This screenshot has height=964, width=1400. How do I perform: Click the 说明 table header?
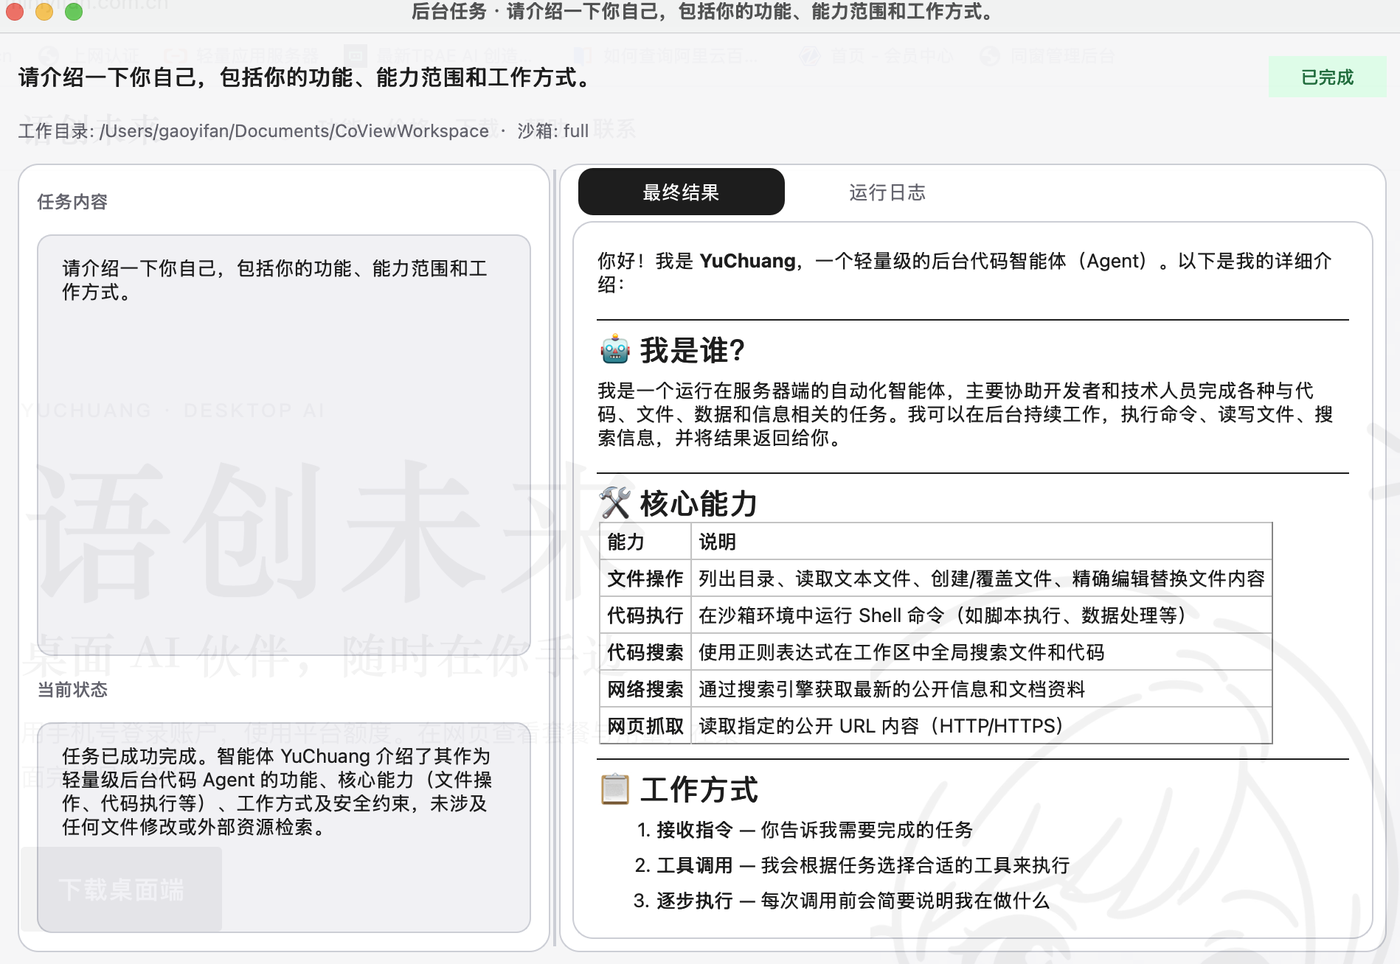(x=981, y=541)
